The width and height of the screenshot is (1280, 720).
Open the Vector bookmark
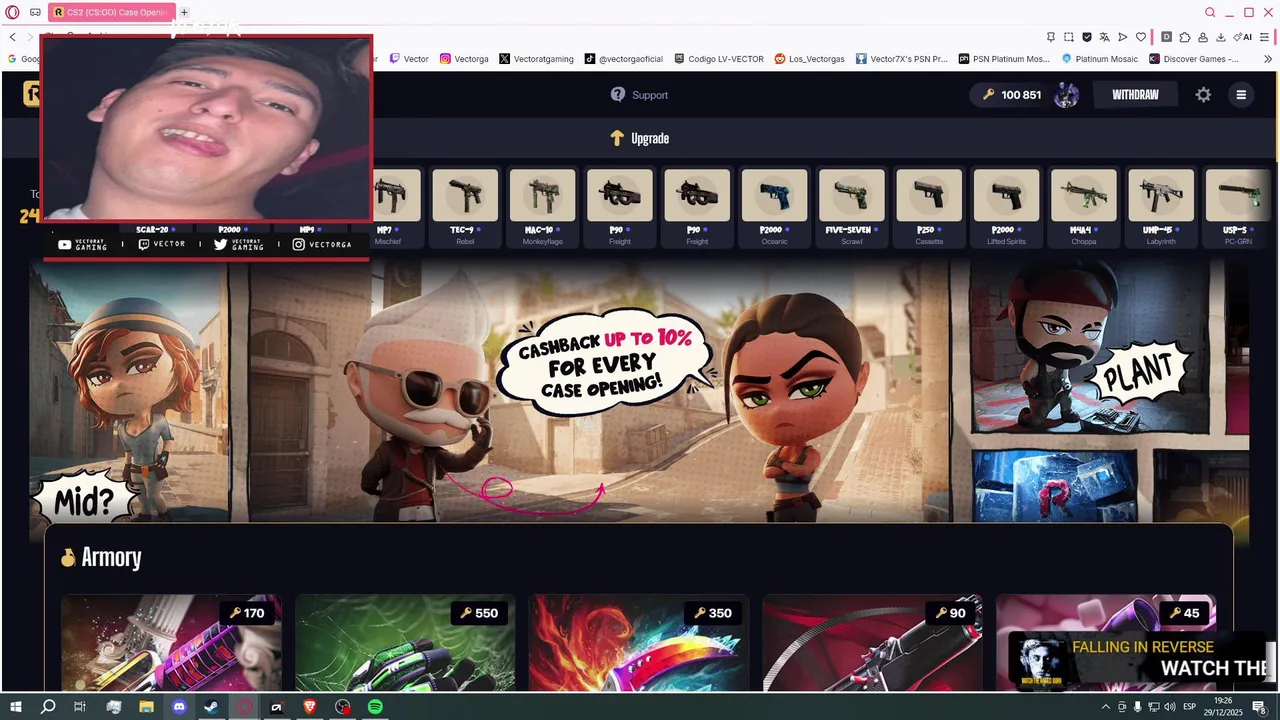tap(409, 59)
